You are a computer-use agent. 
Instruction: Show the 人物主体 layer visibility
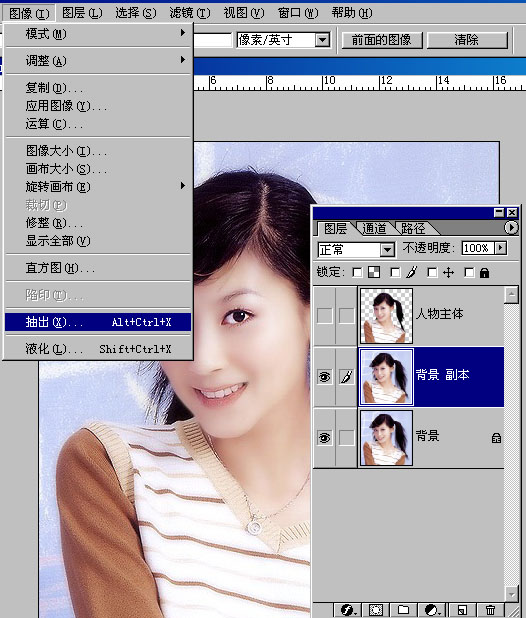(325, 316)
